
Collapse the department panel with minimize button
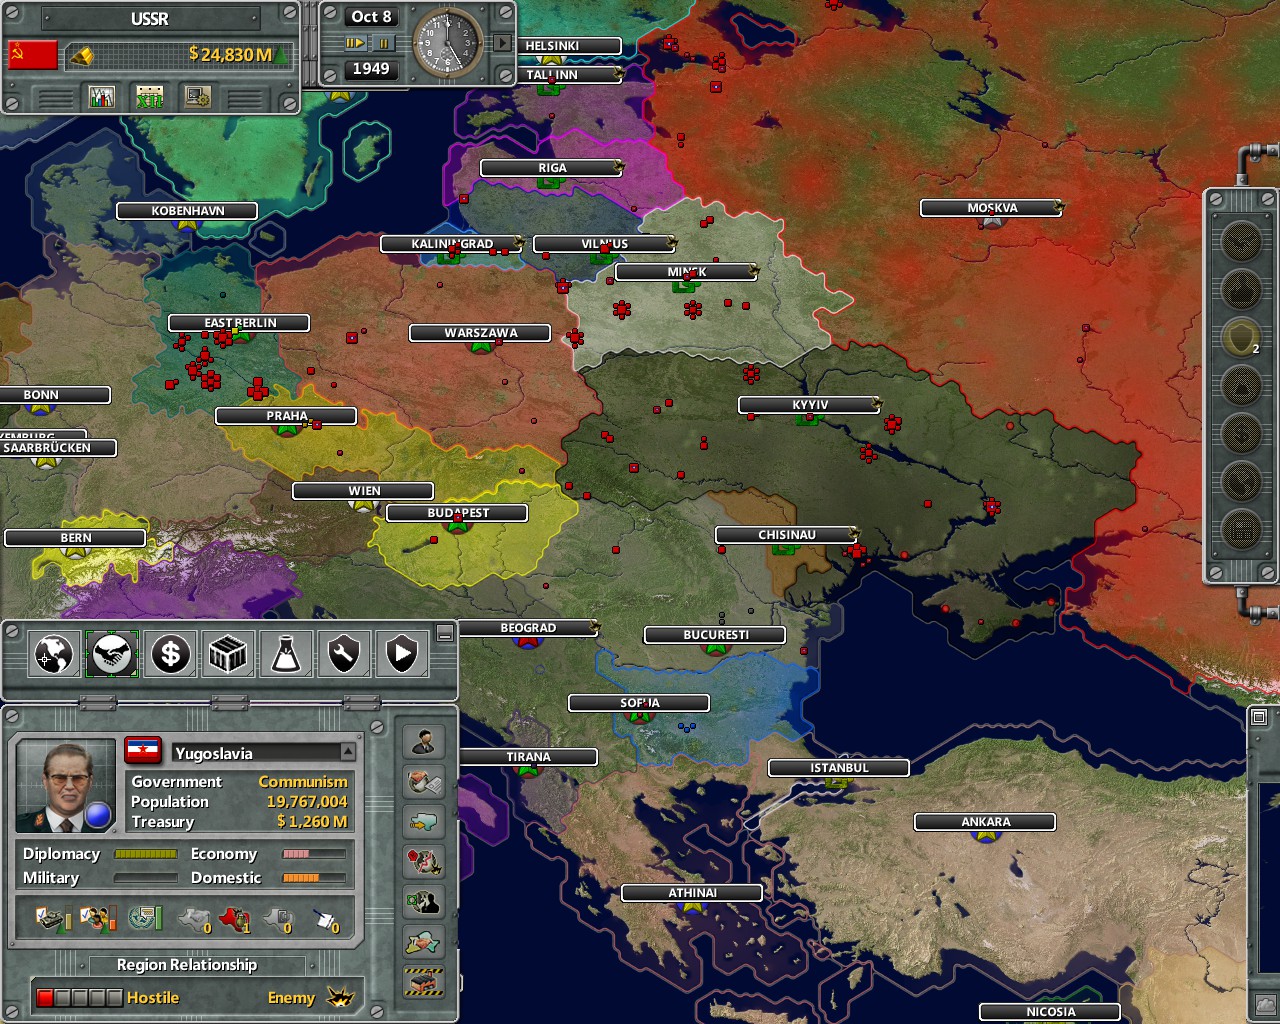coord(445,633)
